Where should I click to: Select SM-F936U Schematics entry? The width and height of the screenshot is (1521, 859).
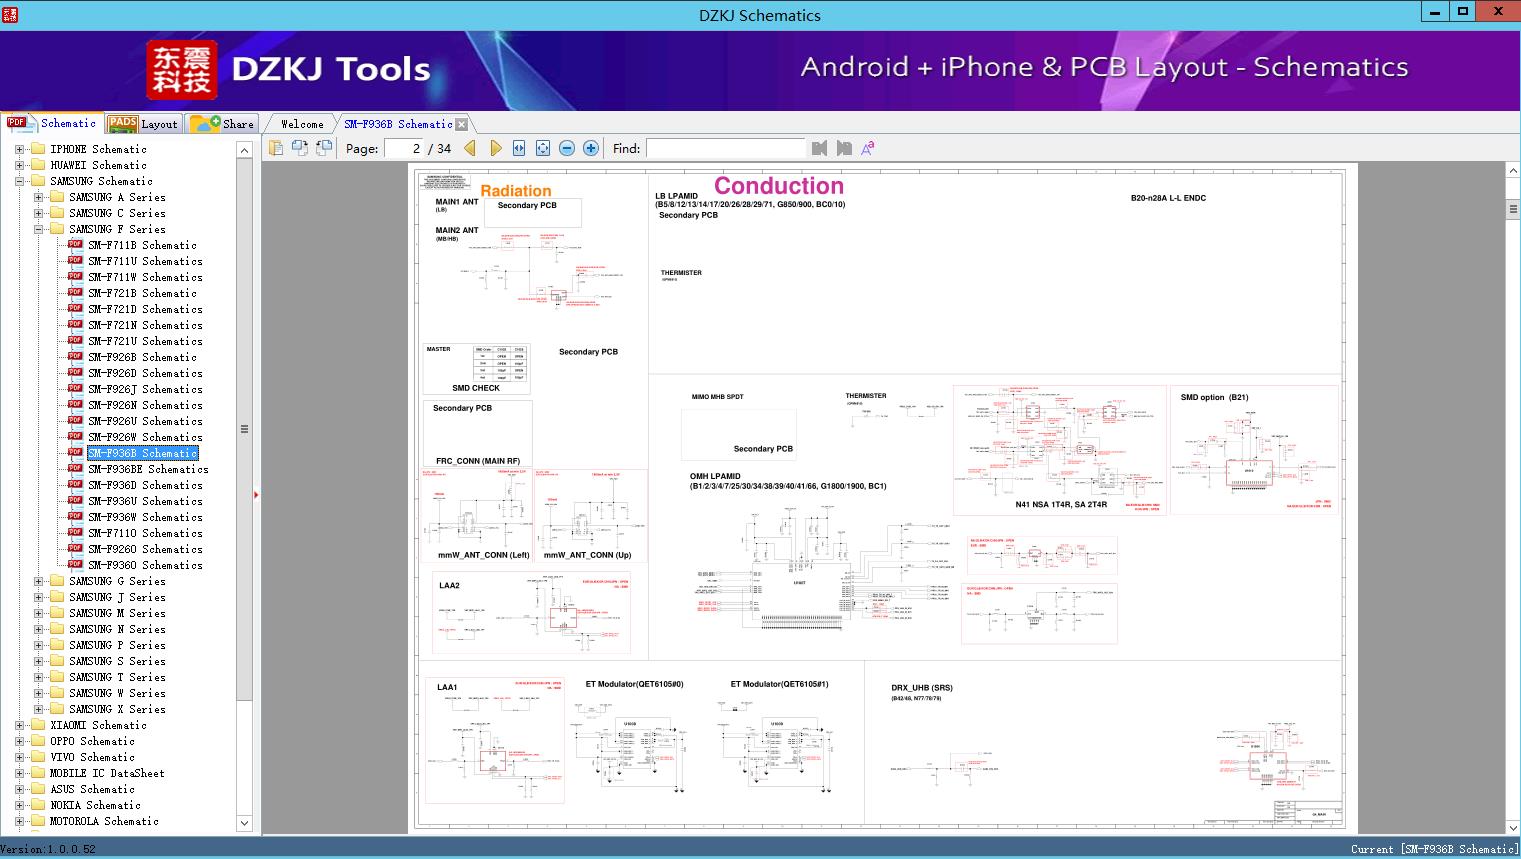(145, 501)
